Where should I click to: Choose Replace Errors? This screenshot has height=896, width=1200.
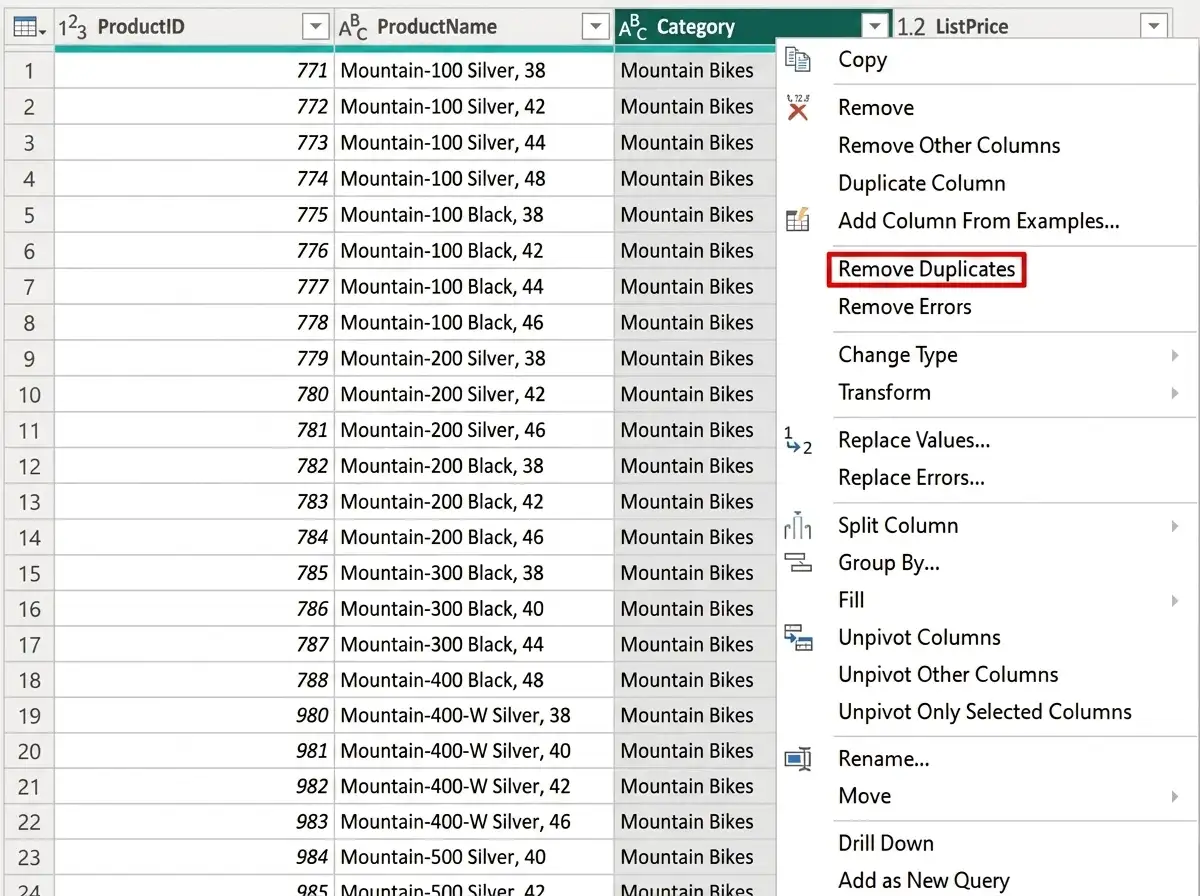tap(911, 478)
